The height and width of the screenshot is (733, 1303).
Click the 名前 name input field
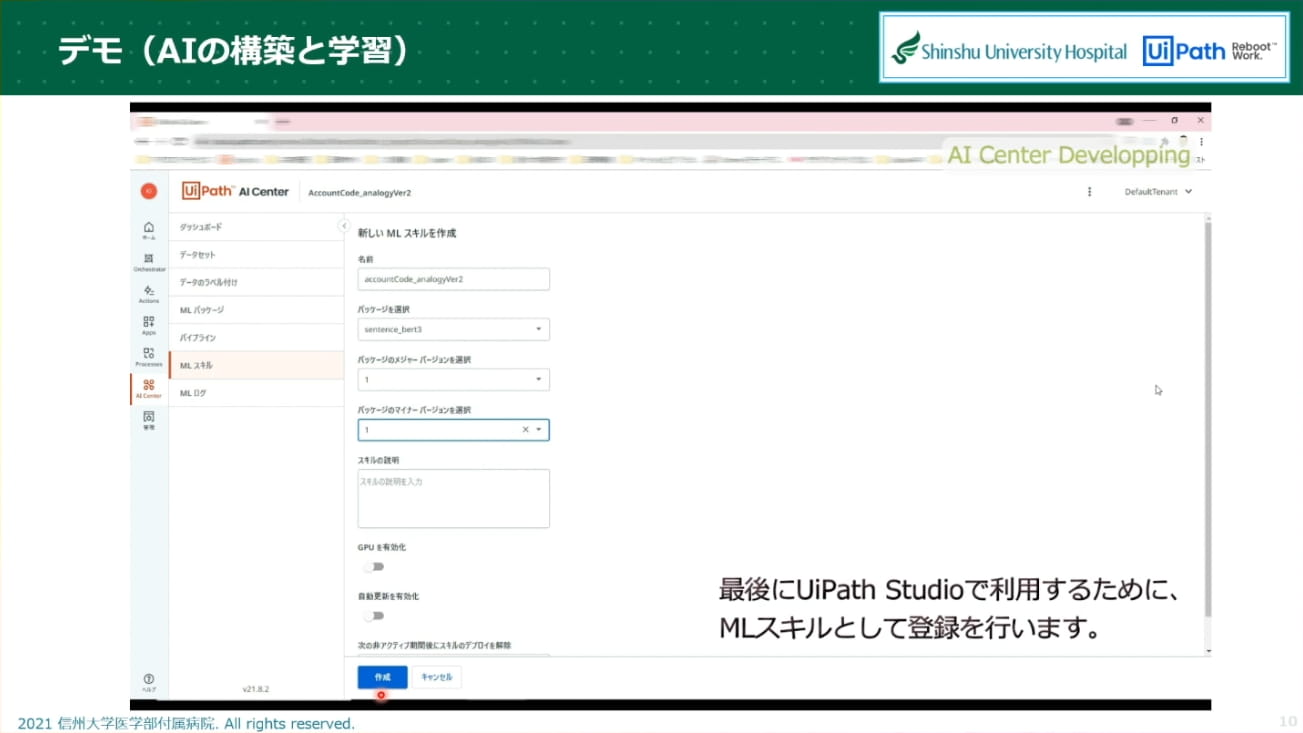pyautogui.click(x=453, y=279)
